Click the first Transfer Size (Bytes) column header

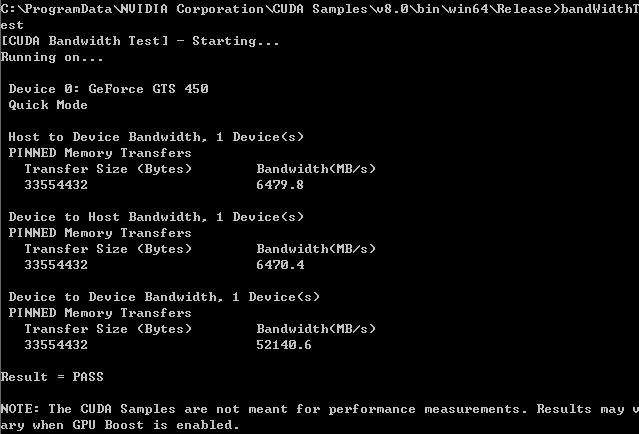click(108, 169)
